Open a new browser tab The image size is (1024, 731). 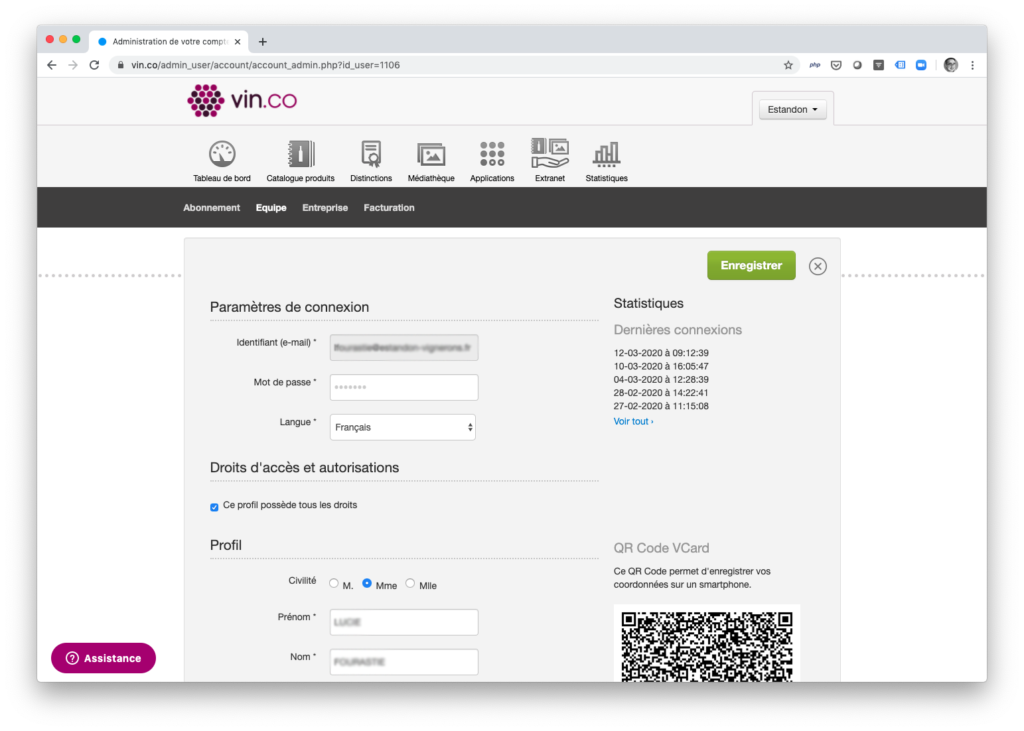263,42
